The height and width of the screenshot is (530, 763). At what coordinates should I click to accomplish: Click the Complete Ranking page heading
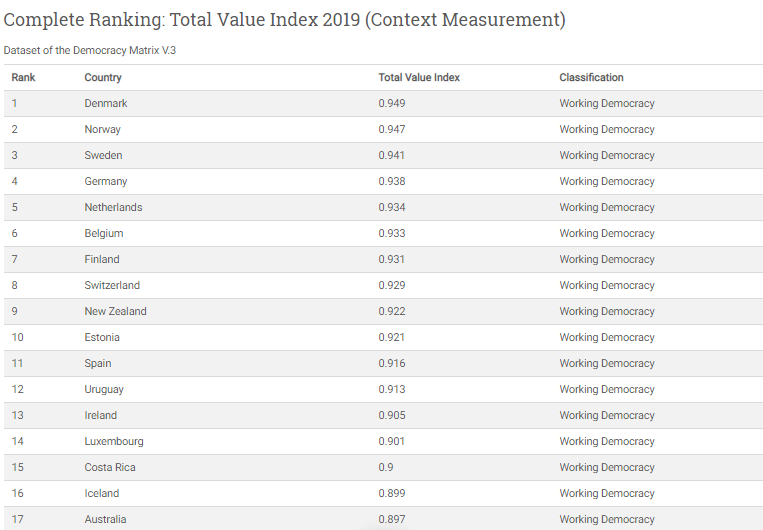pyautogui.click(x=284, y=20)
